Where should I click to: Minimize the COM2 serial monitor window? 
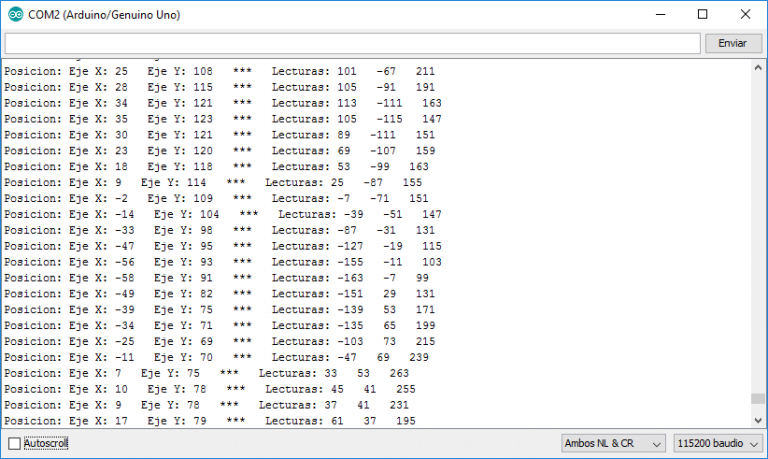pyautogui.click(x=657, y=14)
